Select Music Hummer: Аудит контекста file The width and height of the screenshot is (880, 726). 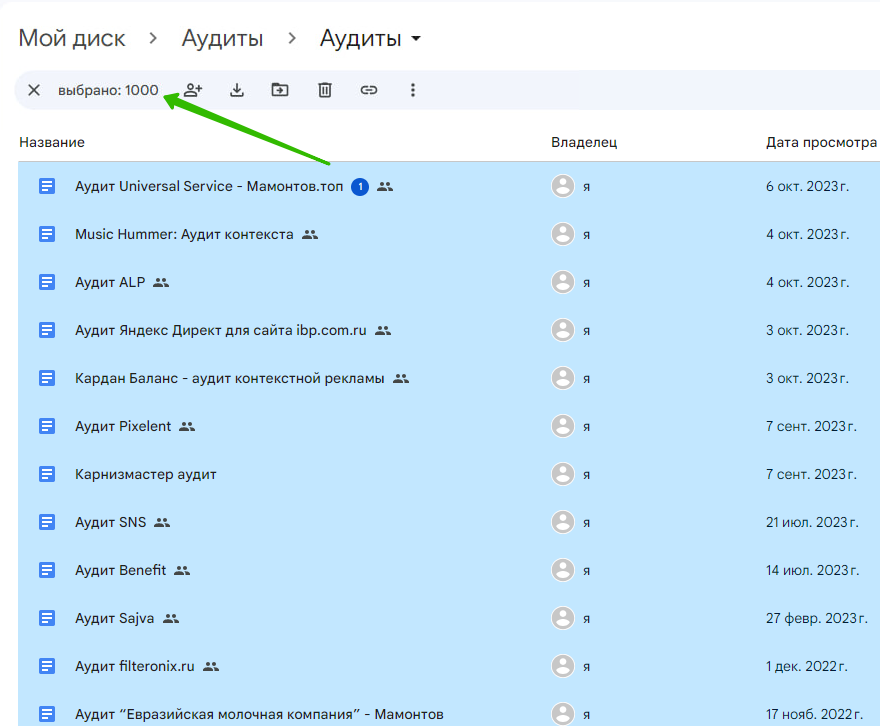point(184,234)
